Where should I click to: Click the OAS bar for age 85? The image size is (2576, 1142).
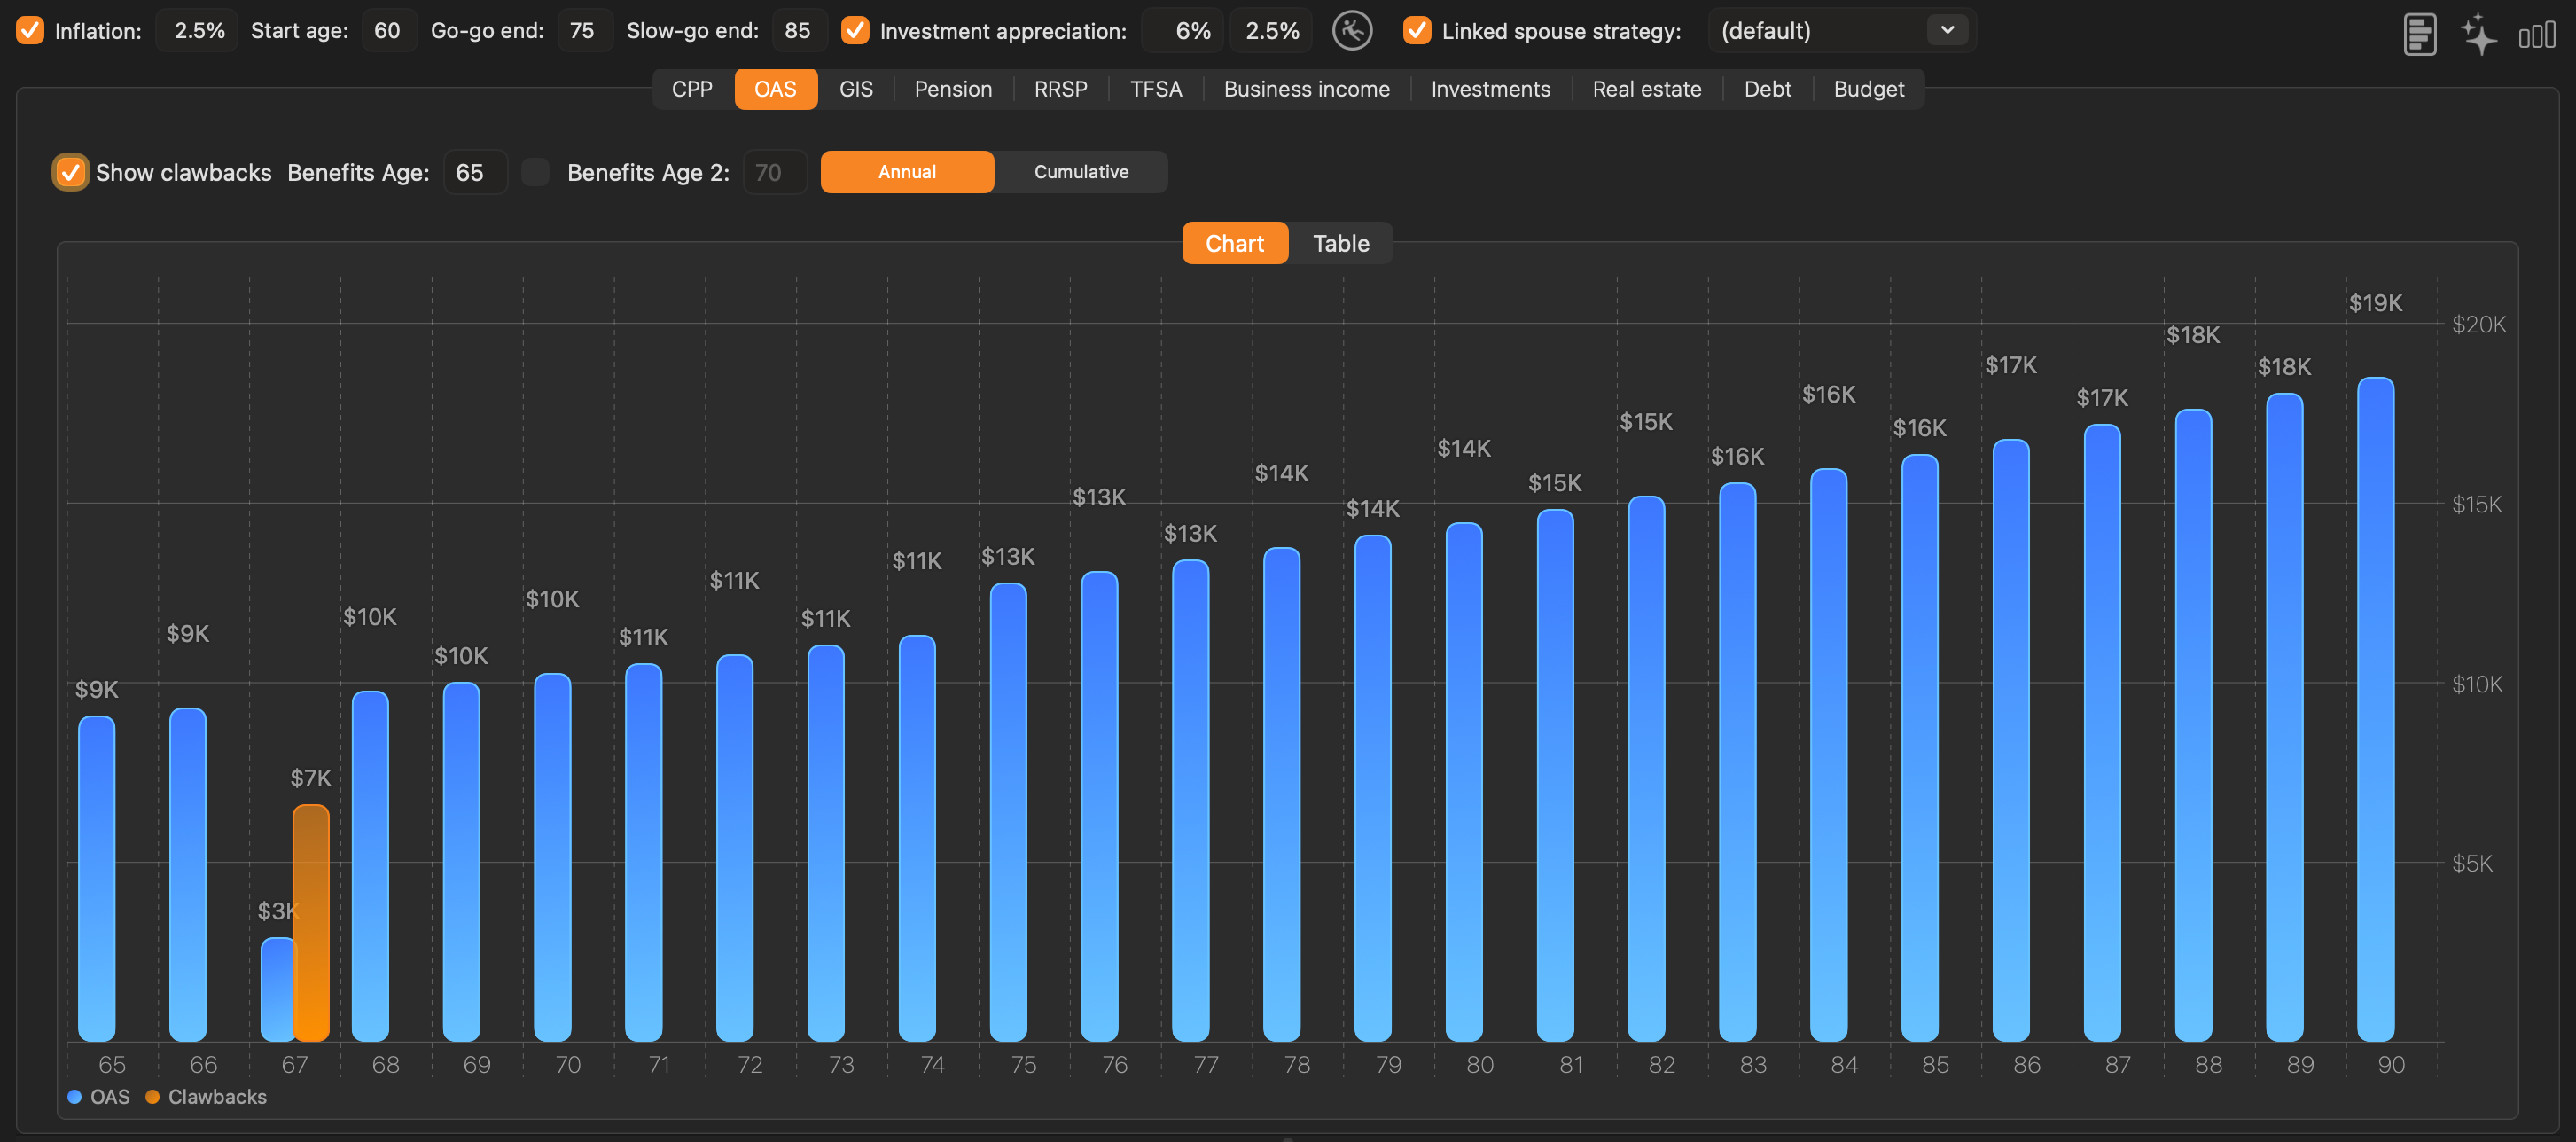(1920, 748)
